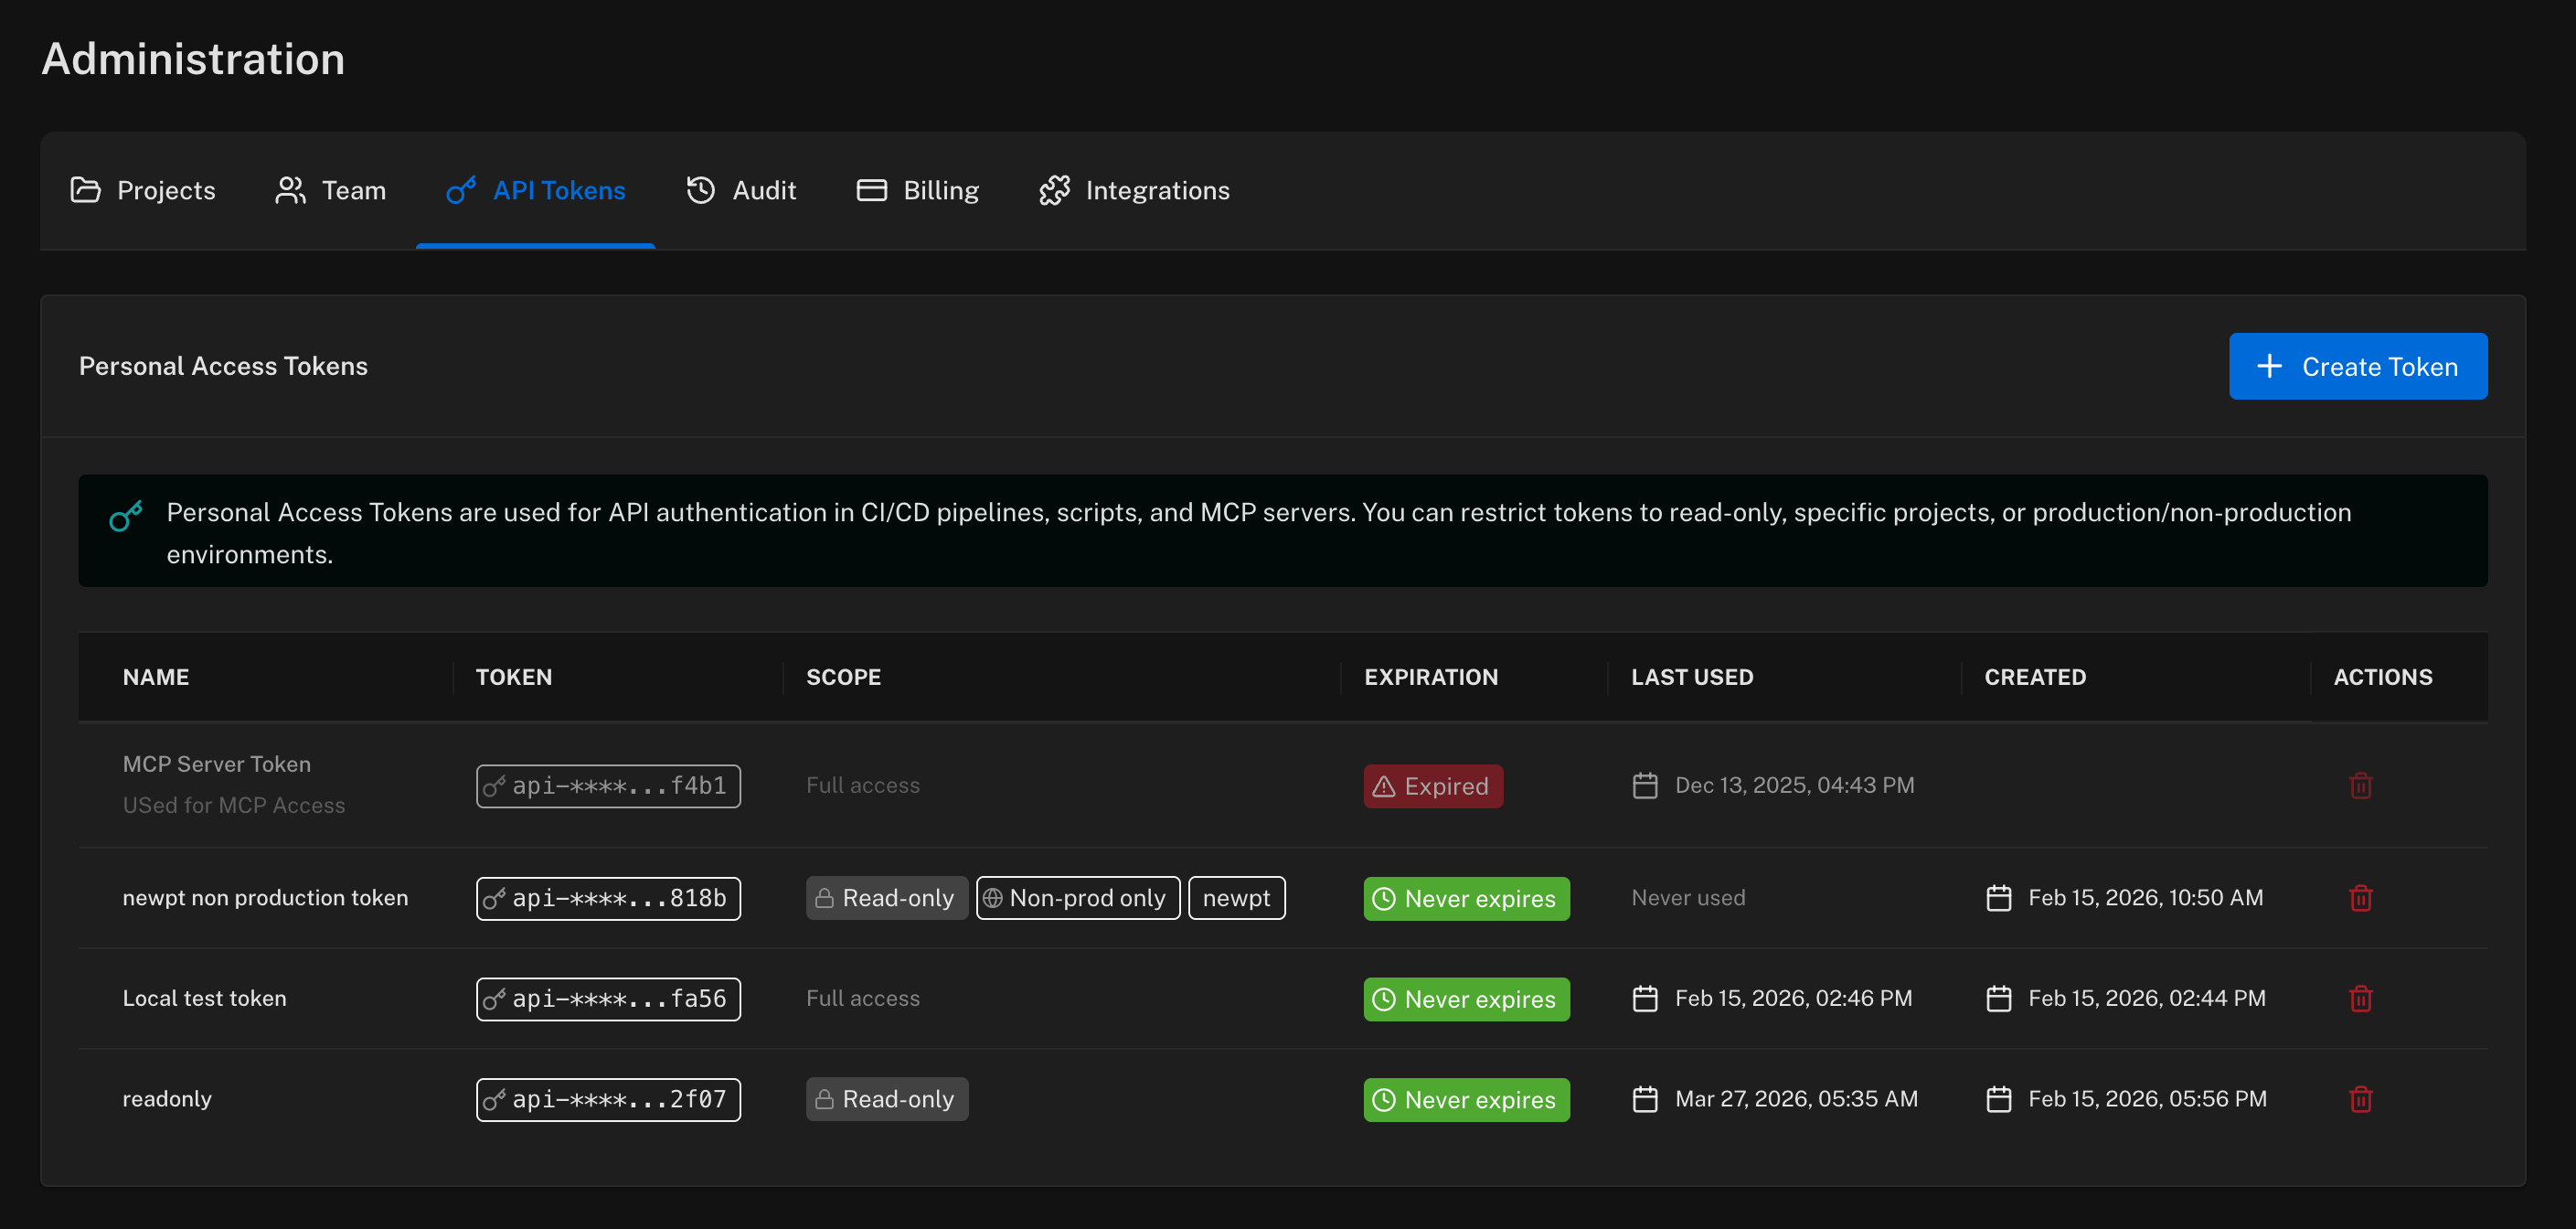Click the API Tokens key icon

coord(461,190)
